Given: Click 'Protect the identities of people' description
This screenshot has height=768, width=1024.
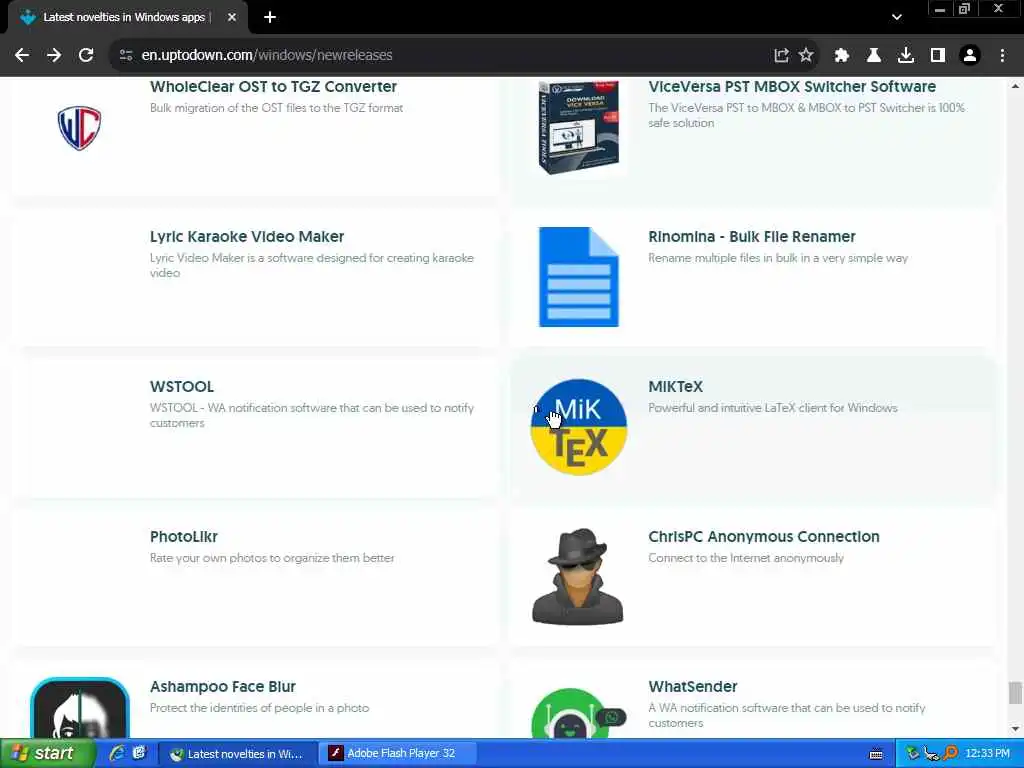Looking at the screenshot, I should [259, 708].
